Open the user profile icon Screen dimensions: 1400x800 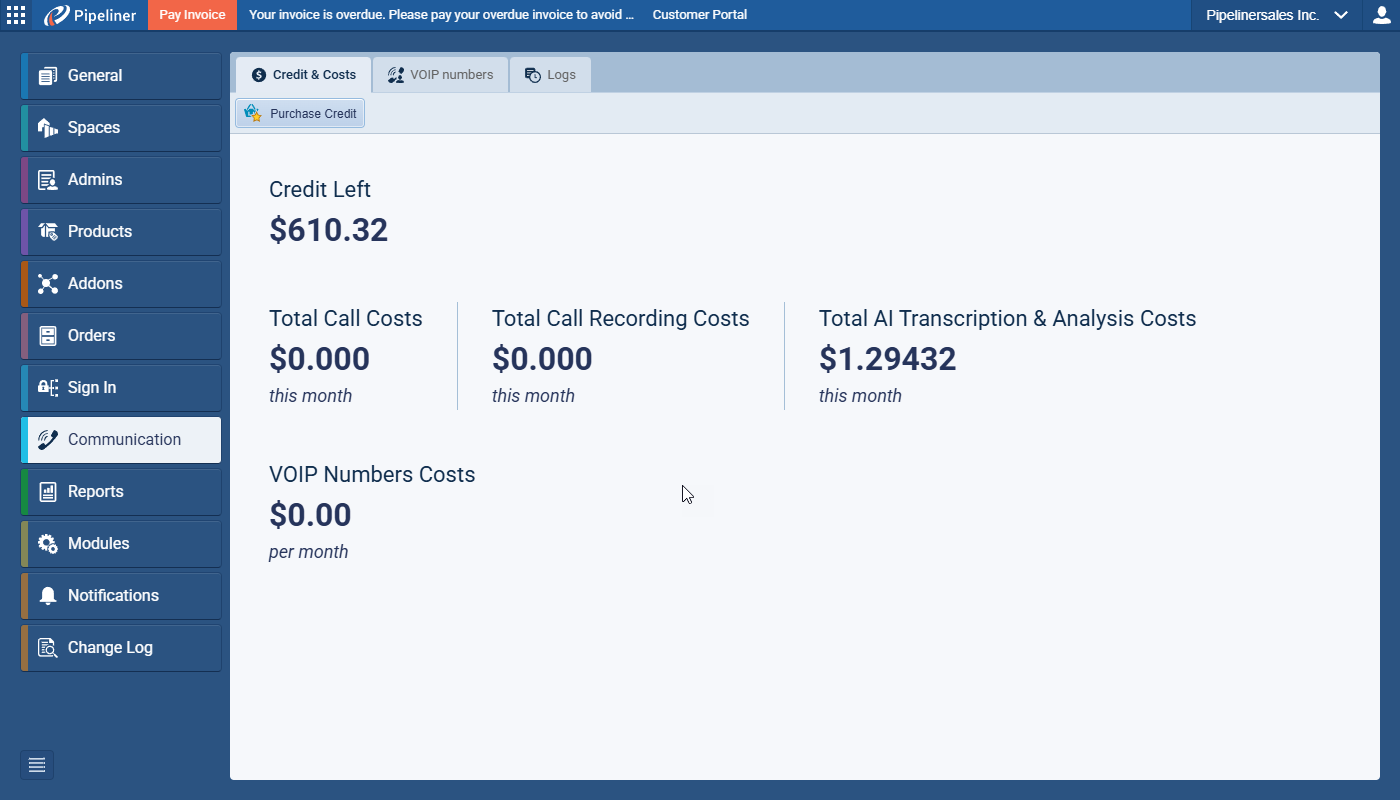(x=1381, y=15)
